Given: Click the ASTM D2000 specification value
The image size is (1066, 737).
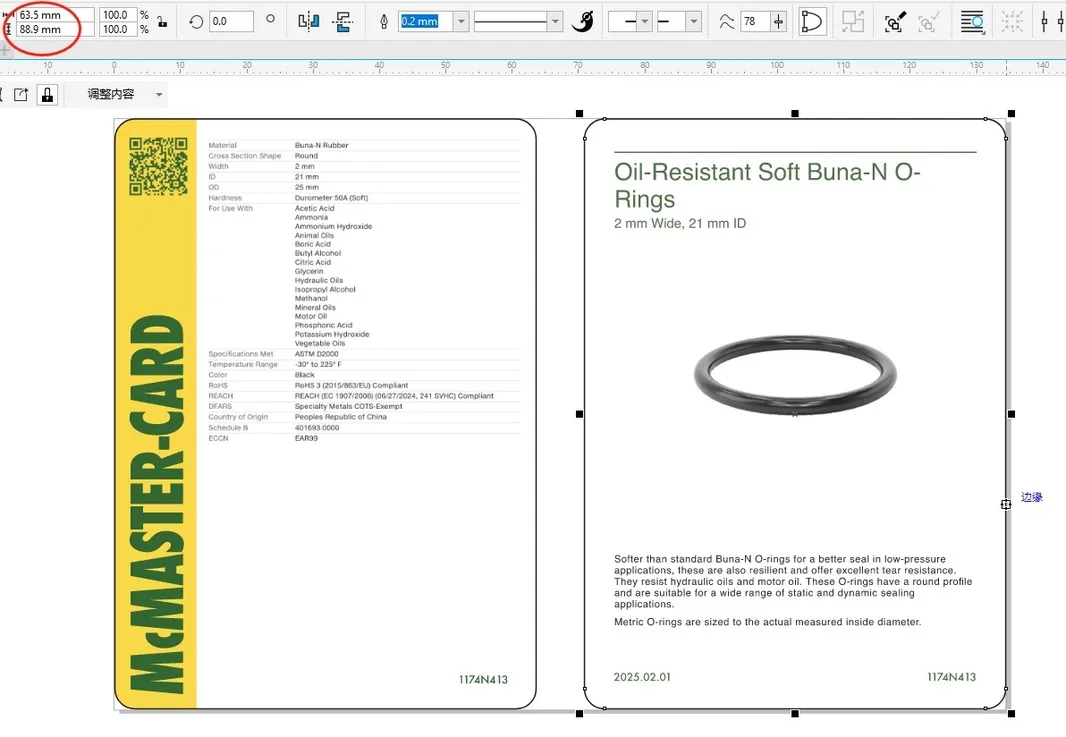Looking at the screenshot, I should (316, 354).
